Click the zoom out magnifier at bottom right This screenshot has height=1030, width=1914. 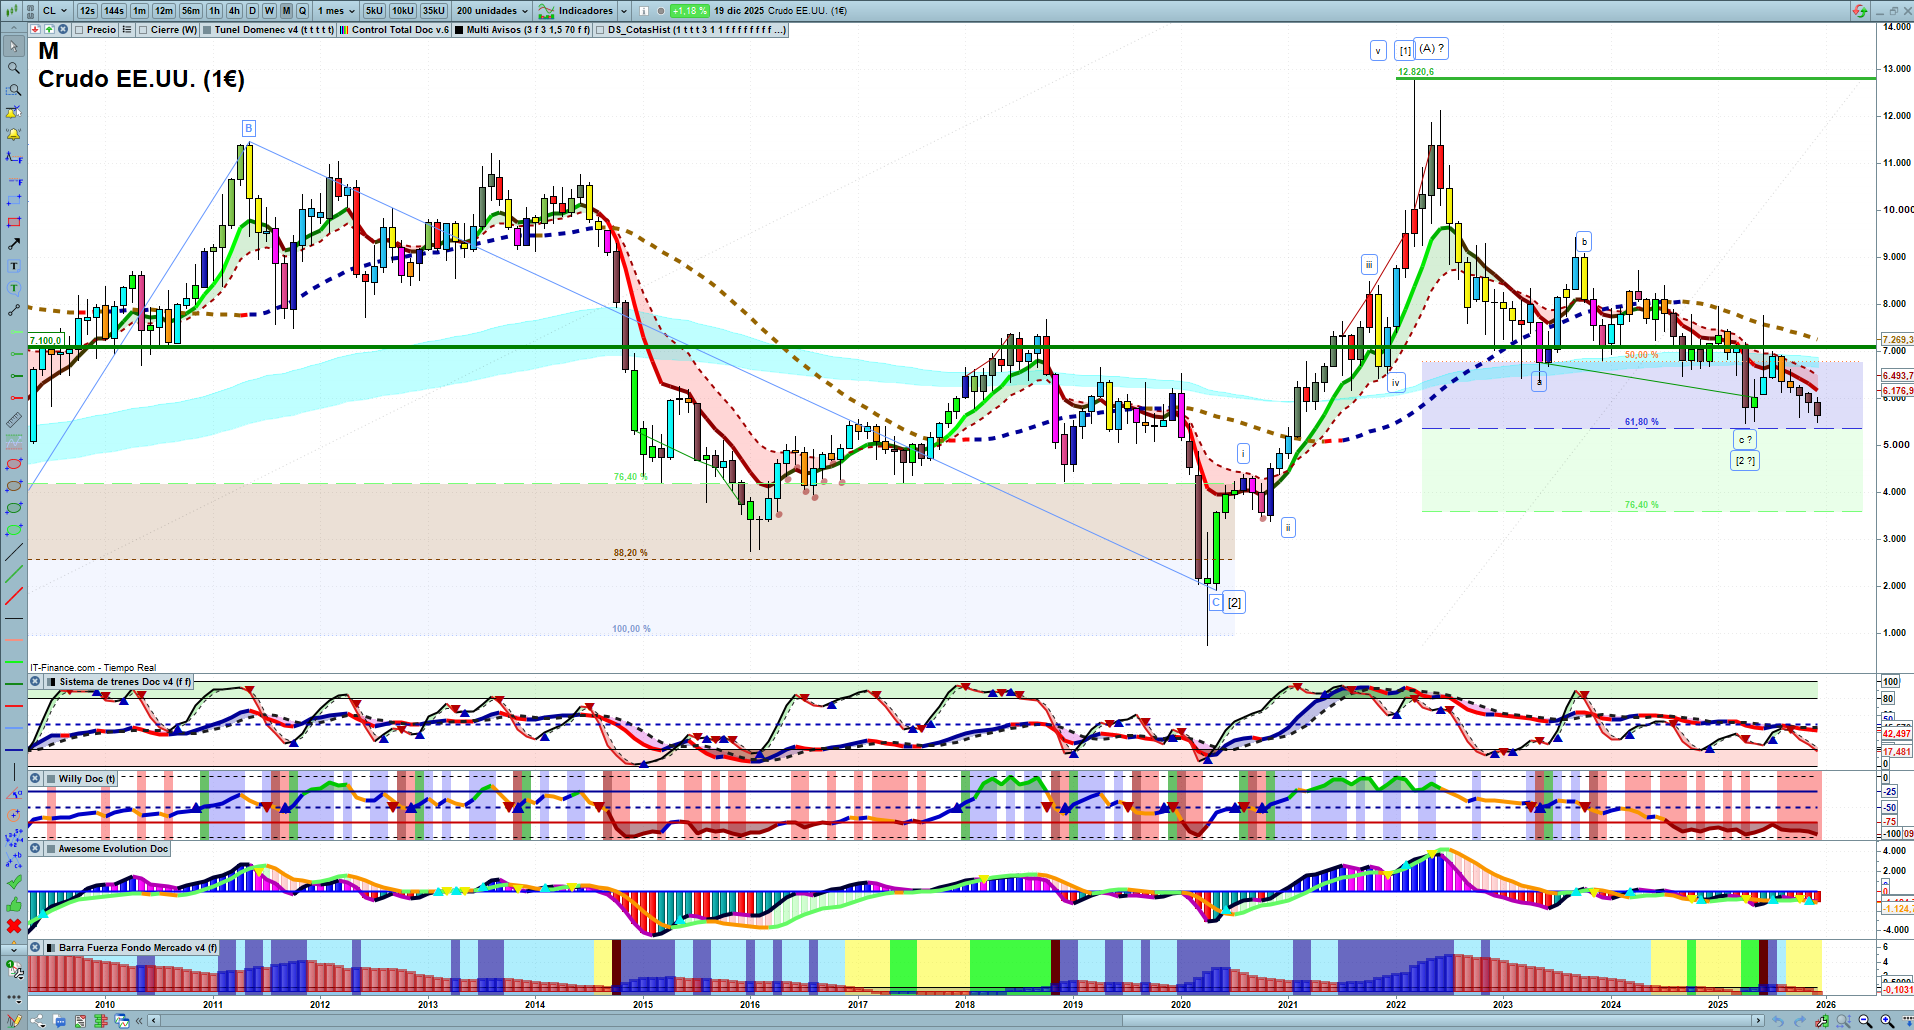point(1865,1021)
